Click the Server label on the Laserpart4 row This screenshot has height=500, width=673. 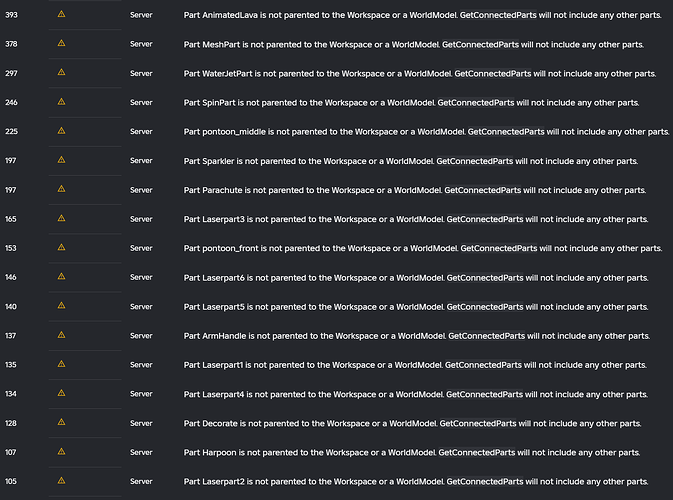point(141,394)
